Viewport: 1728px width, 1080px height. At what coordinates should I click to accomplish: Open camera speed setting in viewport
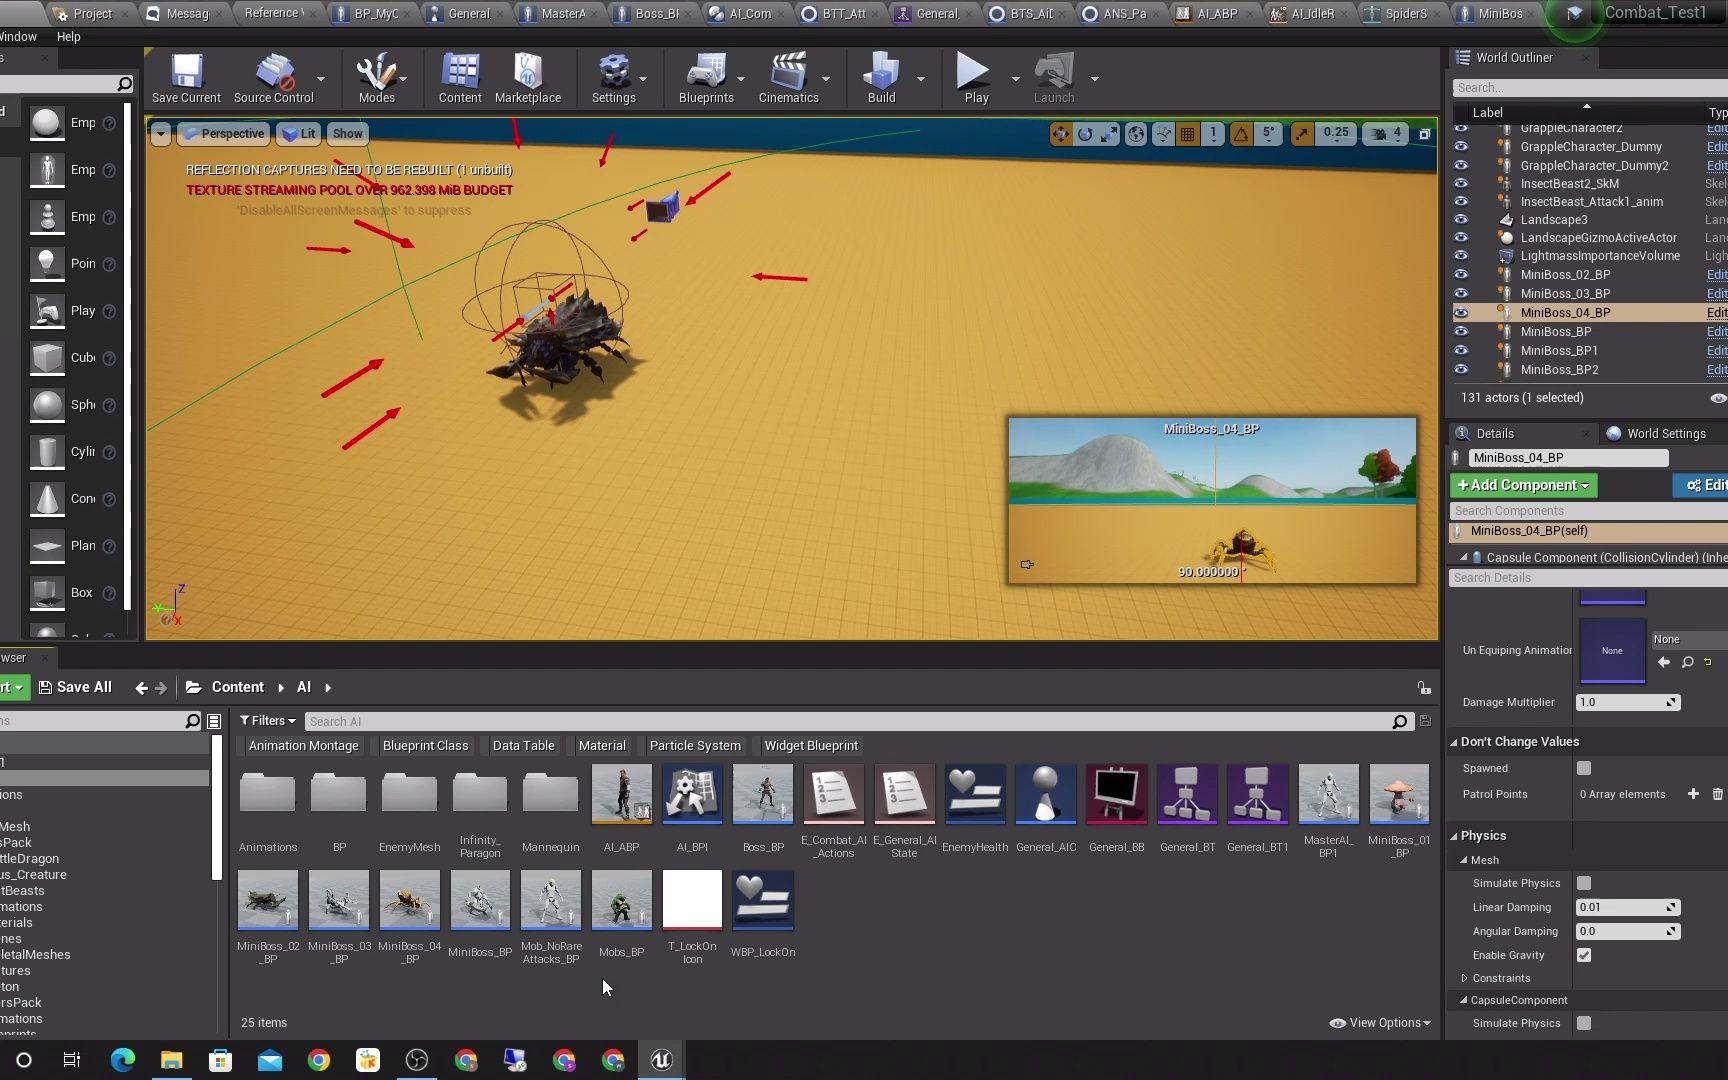click(x=1387, y=133)
